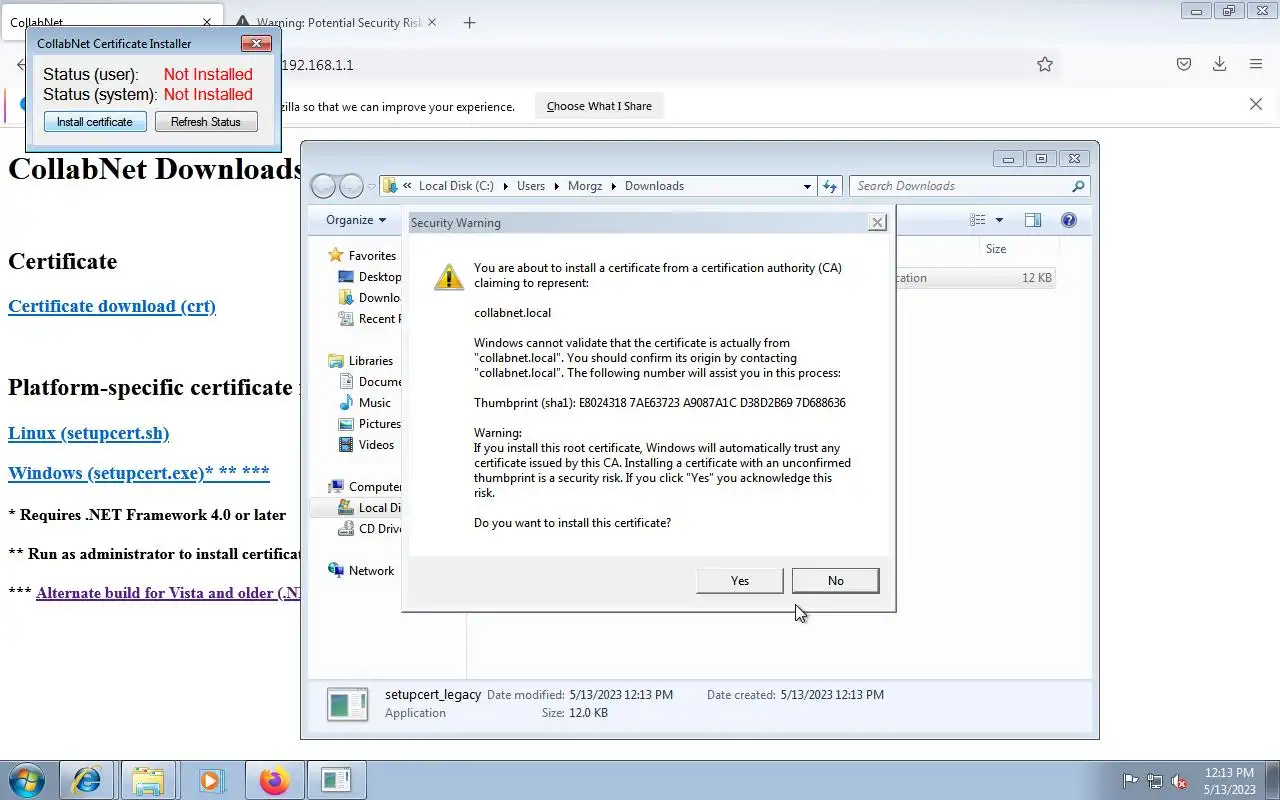Open taskbar clock and date

[x=1229, y=781]
